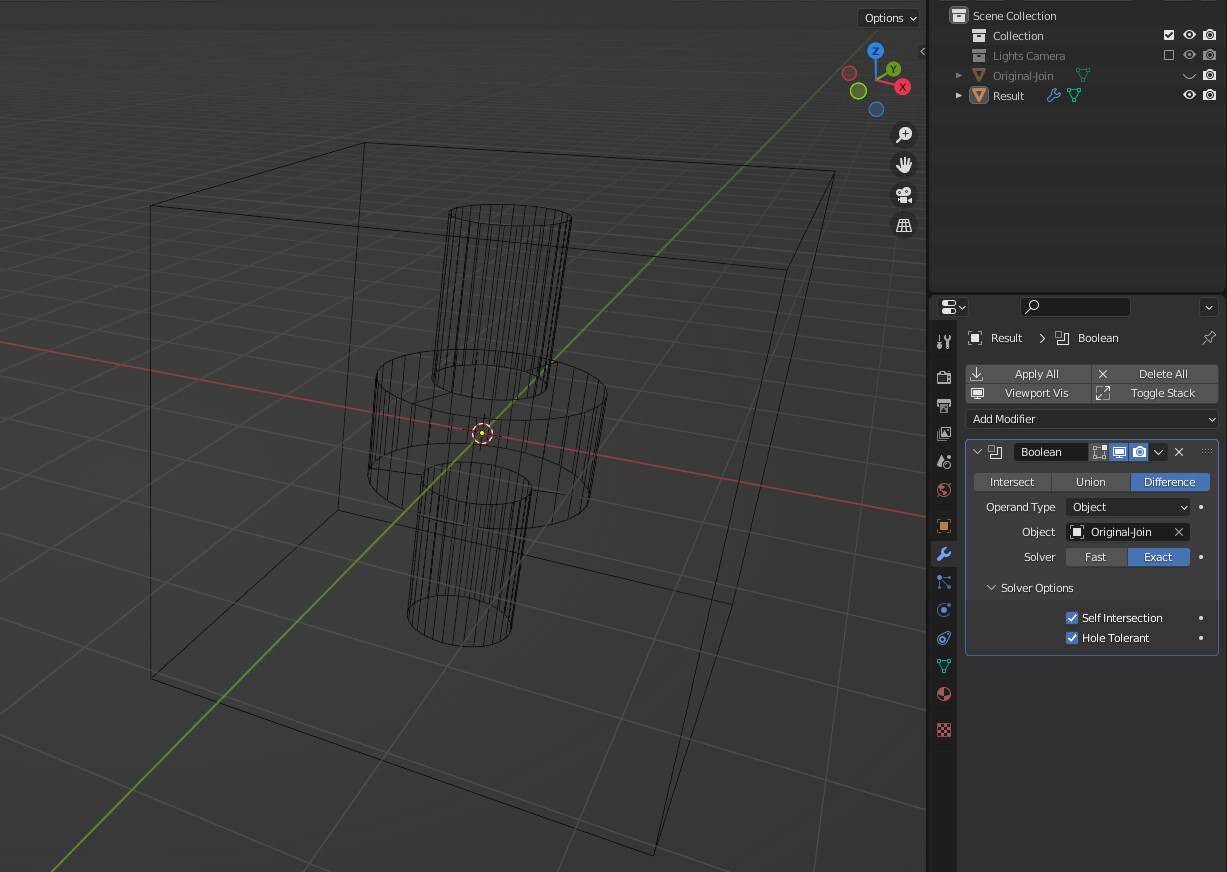The width and height of the screenshot is (1227, 872).
Task: Open the Output Properties printer icon
Action: click(x=943, y=405)
